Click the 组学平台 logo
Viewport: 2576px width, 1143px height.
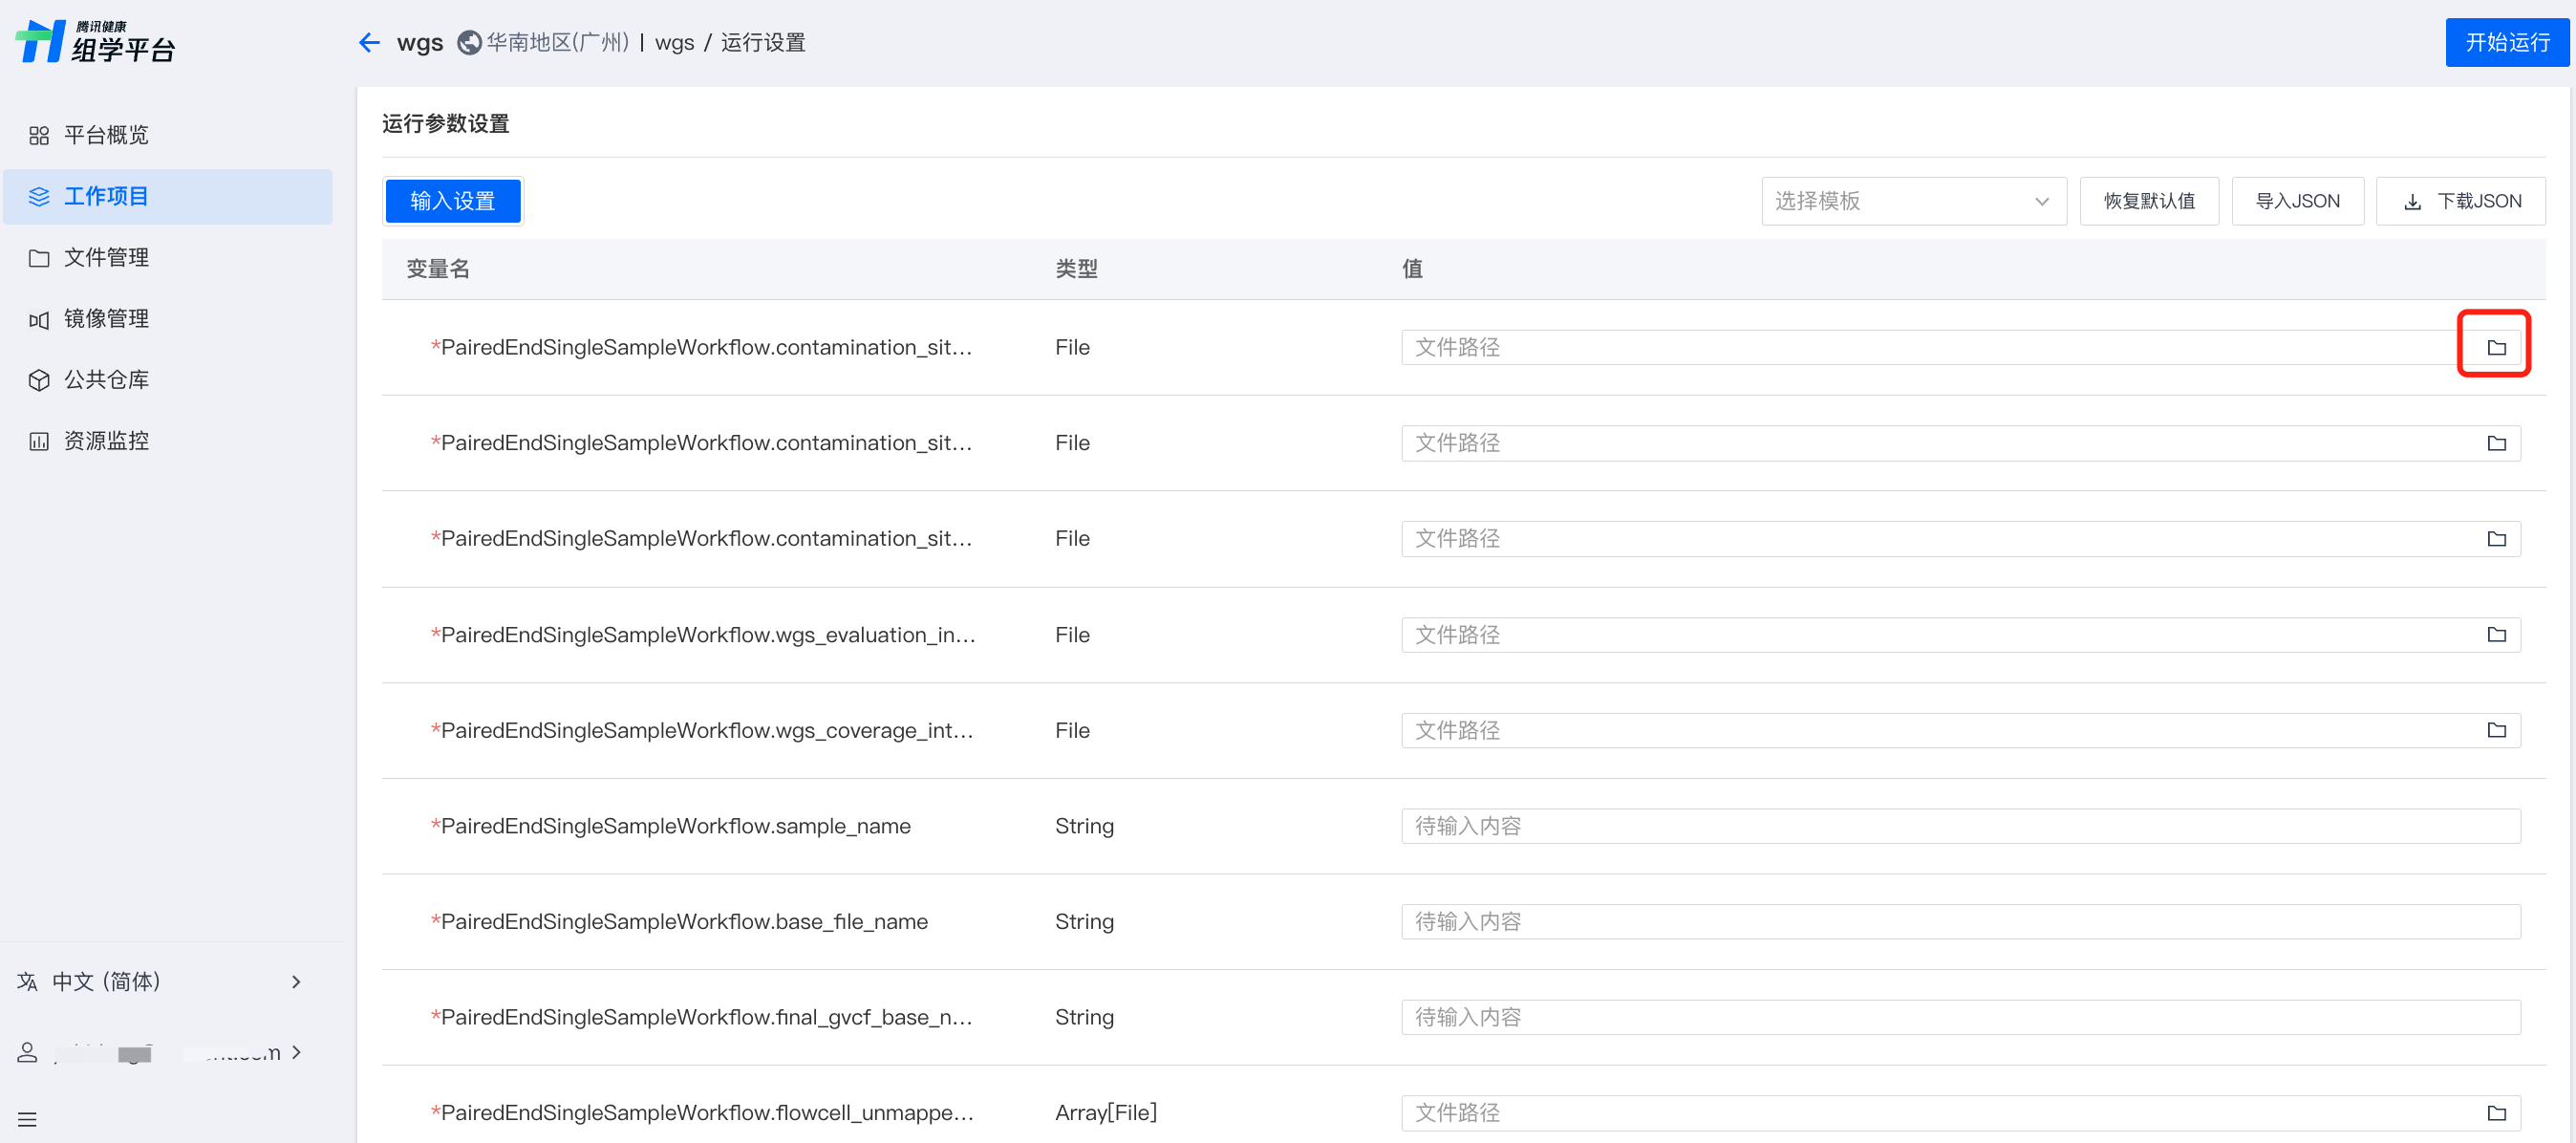pyautogui.click(x=96, y=42)
